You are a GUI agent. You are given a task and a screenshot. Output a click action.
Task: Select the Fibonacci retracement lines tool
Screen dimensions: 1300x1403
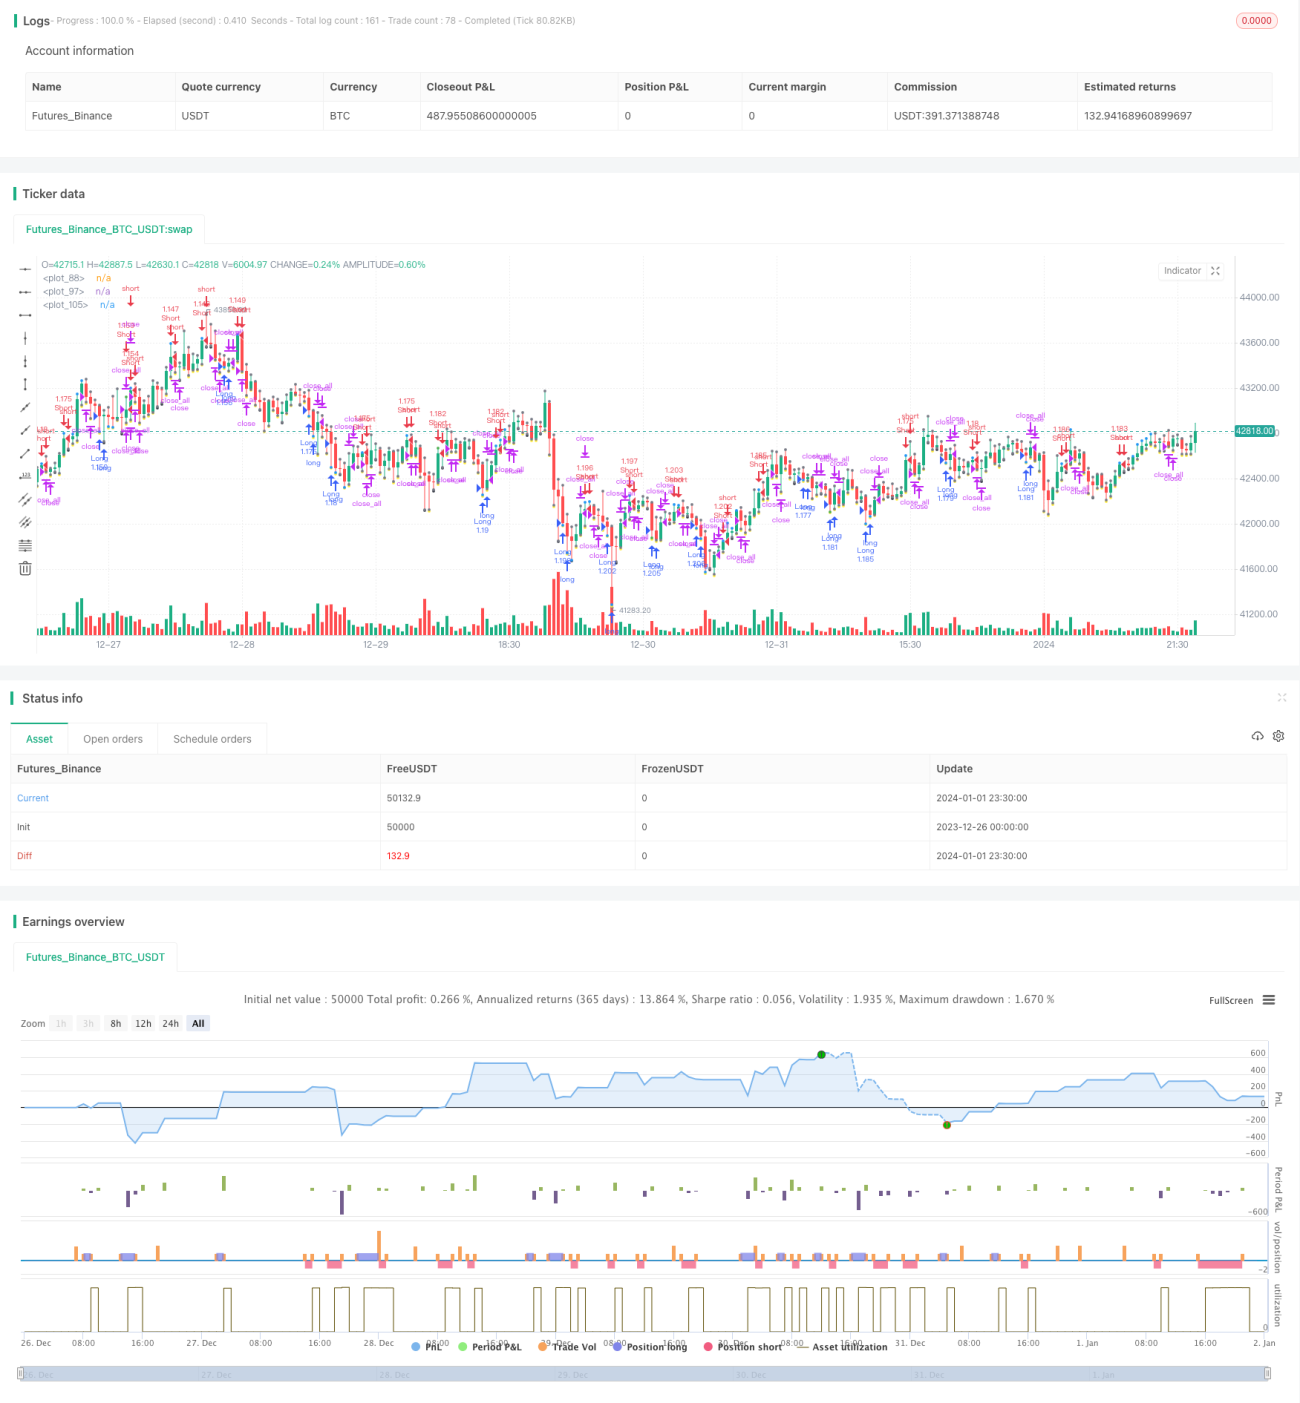(25, 545)
